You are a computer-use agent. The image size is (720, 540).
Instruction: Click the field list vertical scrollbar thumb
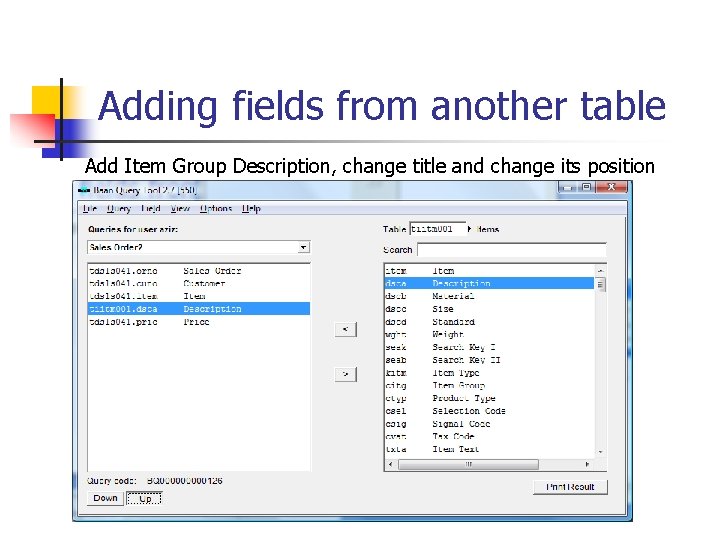(600, 284)
